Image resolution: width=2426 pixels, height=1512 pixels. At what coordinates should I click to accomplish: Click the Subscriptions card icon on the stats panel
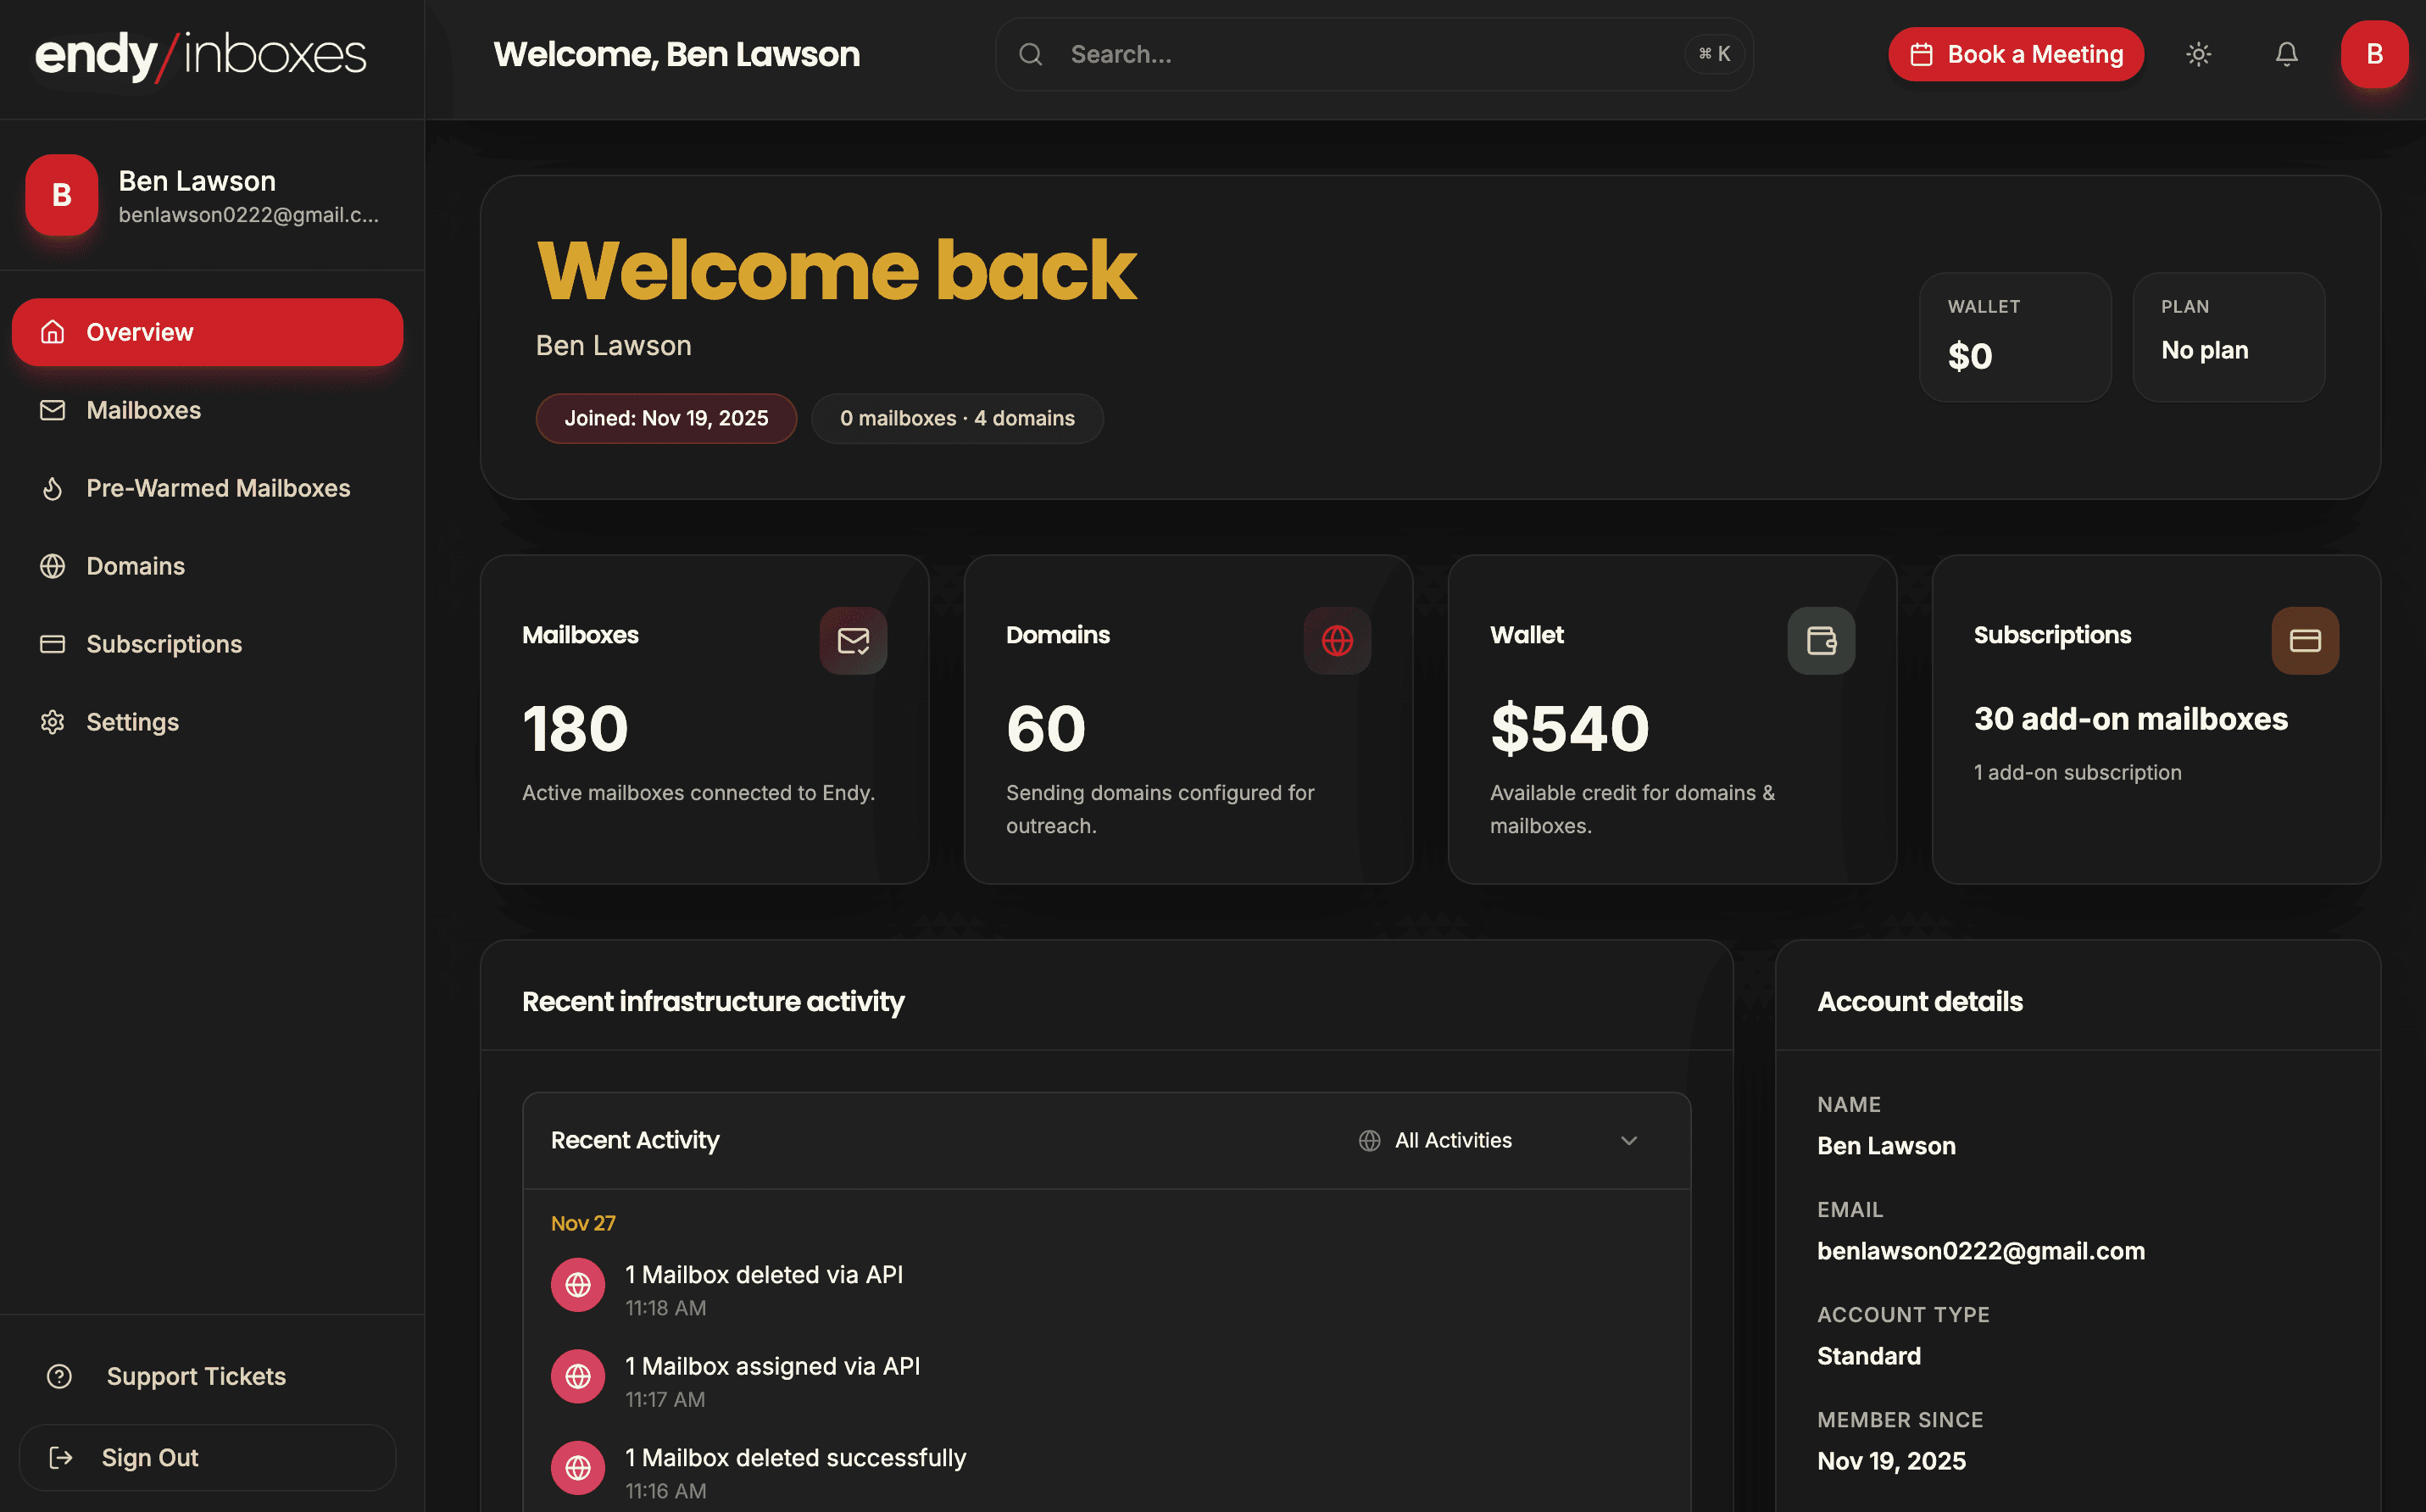click(x=2305, y=640)
